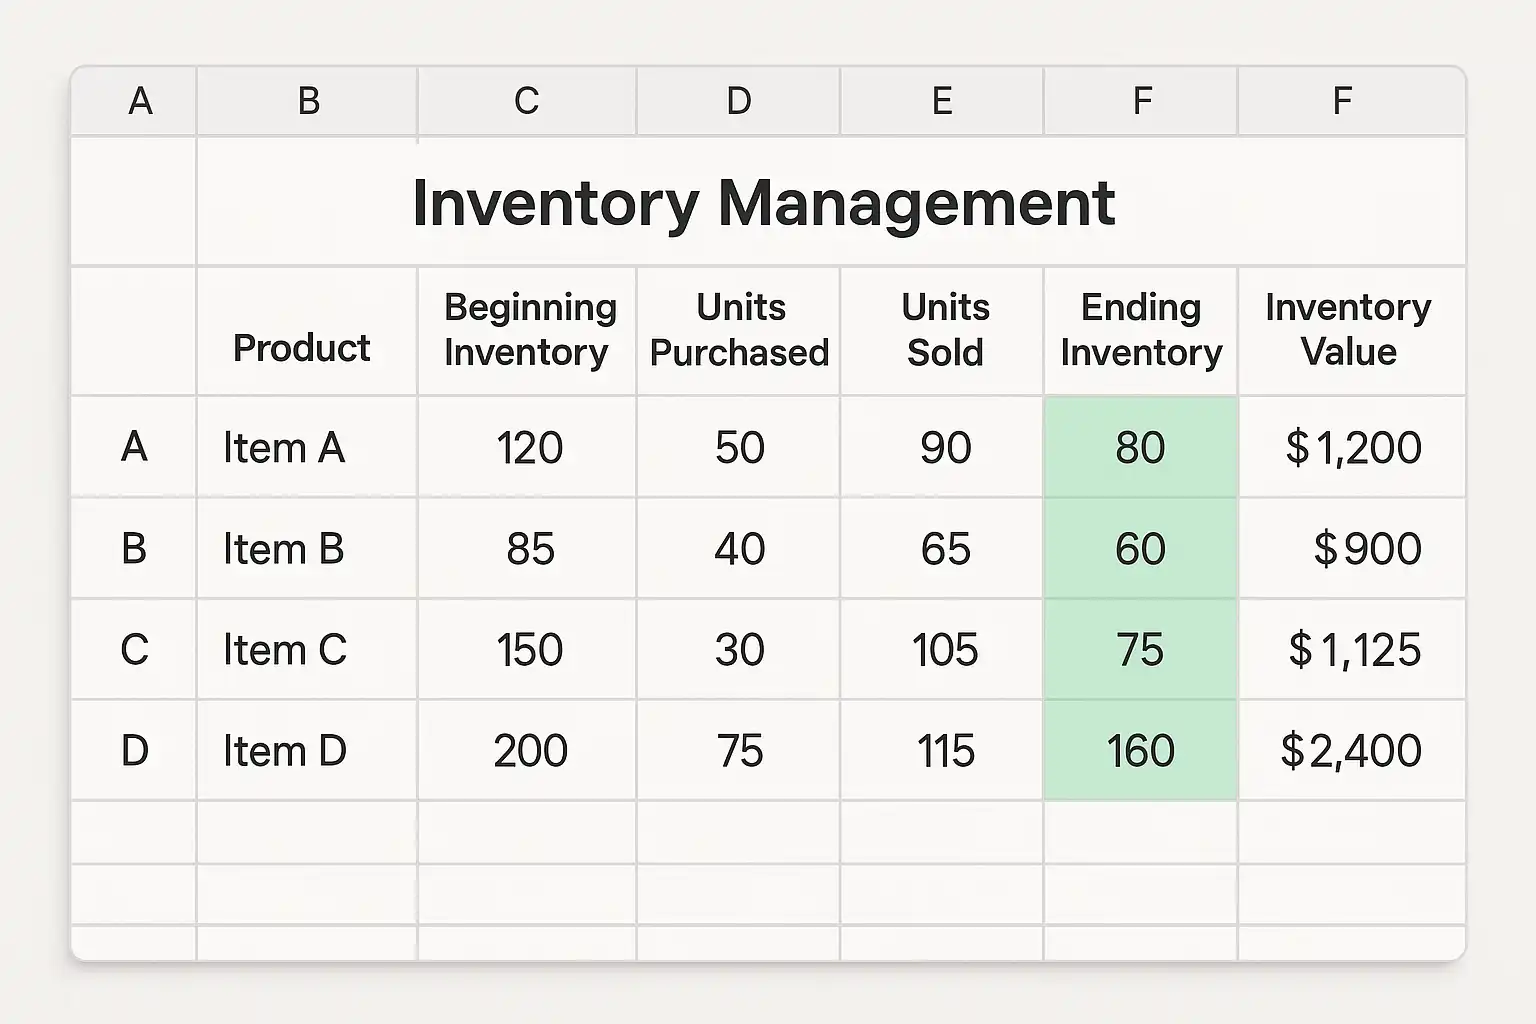Select the green cell showing 75
The width and height of the screenshot is (1536, 1024).
[1141, 650]
